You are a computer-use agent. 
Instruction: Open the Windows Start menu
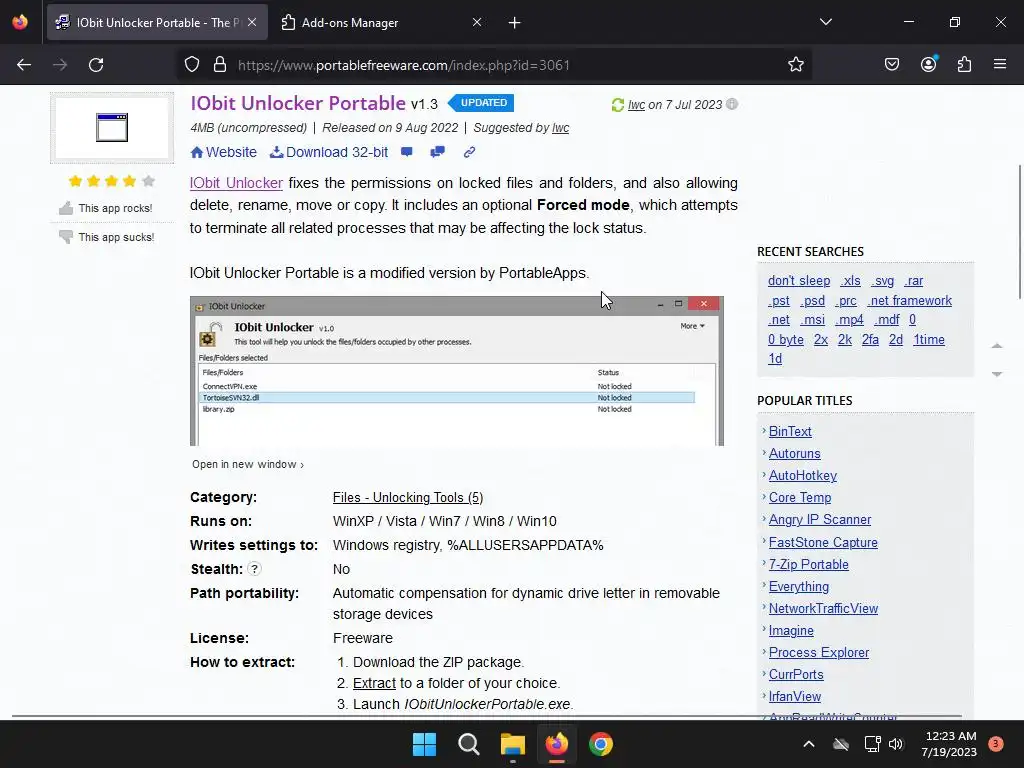pyautogui.click(x=424, y=744)
